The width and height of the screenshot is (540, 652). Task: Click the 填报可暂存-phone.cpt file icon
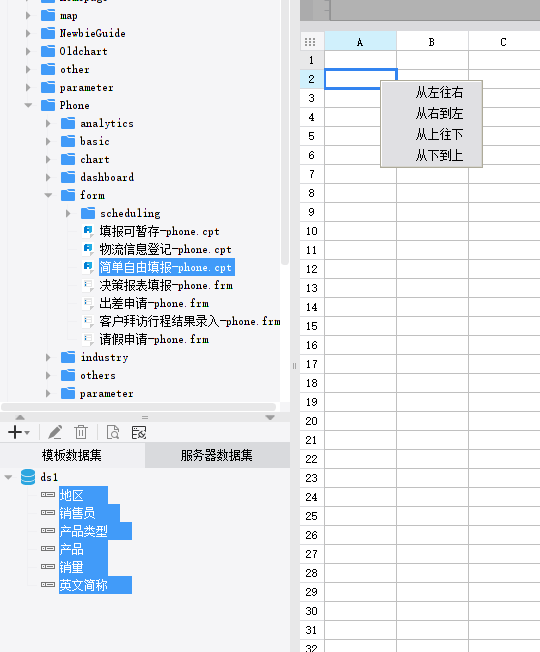pos(88,231)
